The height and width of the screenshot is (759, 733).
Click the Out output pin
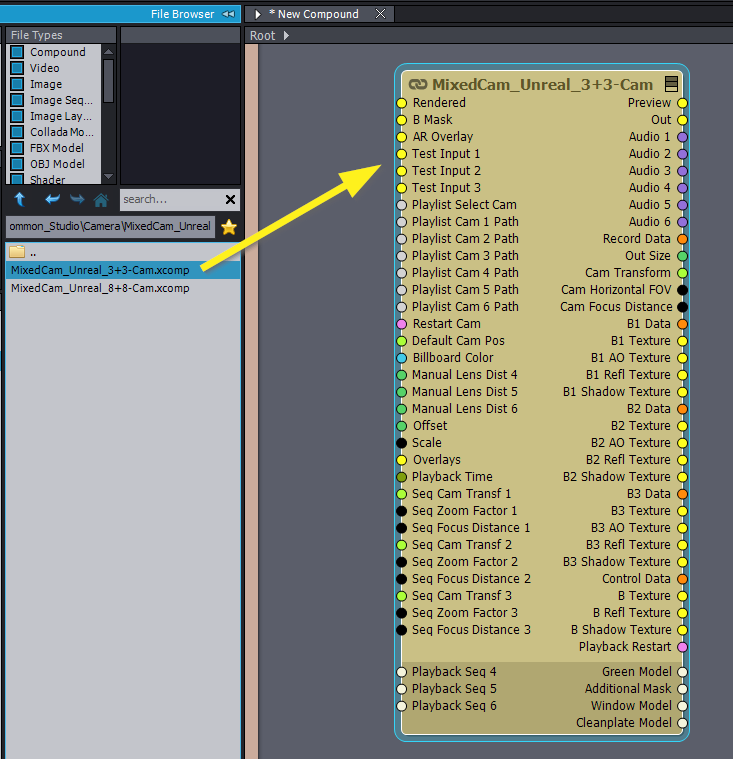[682, 120]
